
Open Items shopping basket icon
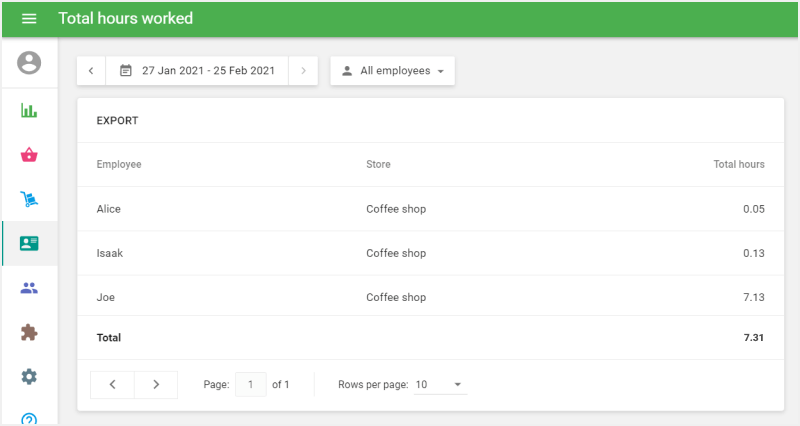tap(29, 155)
